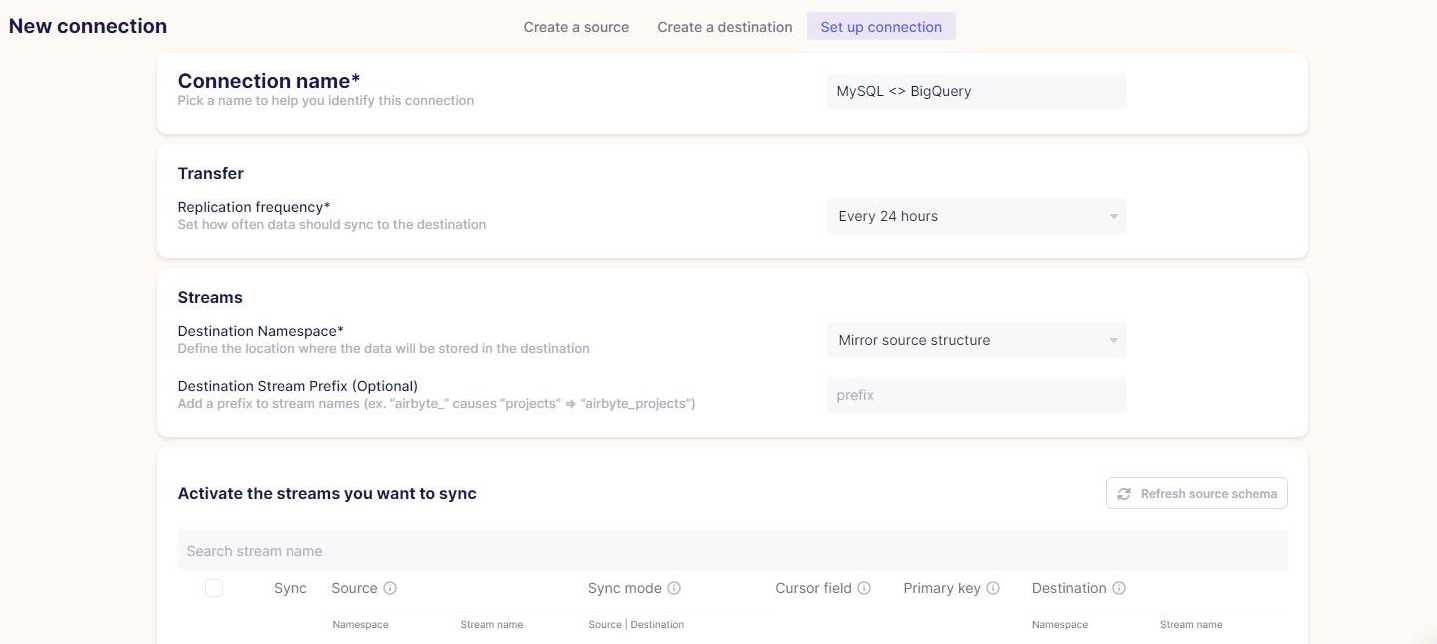
Task: Click the Sync mode info icon
Action: [x=675, y=588]
